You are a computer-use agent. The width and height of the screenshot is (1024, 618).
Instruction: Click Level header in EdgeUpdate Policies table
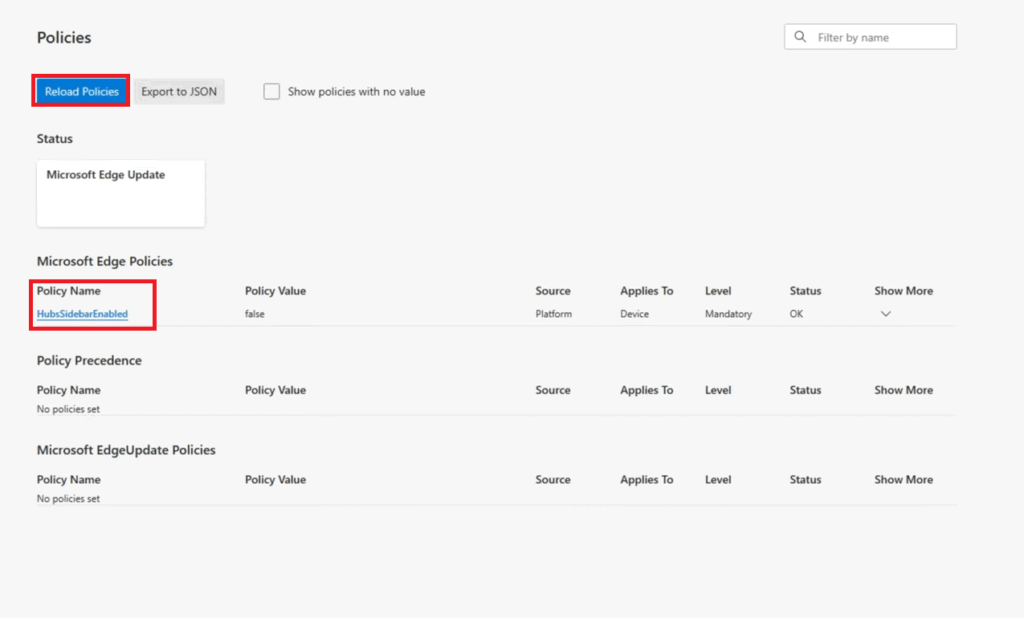pyautogui.click(x=718, y=480)
